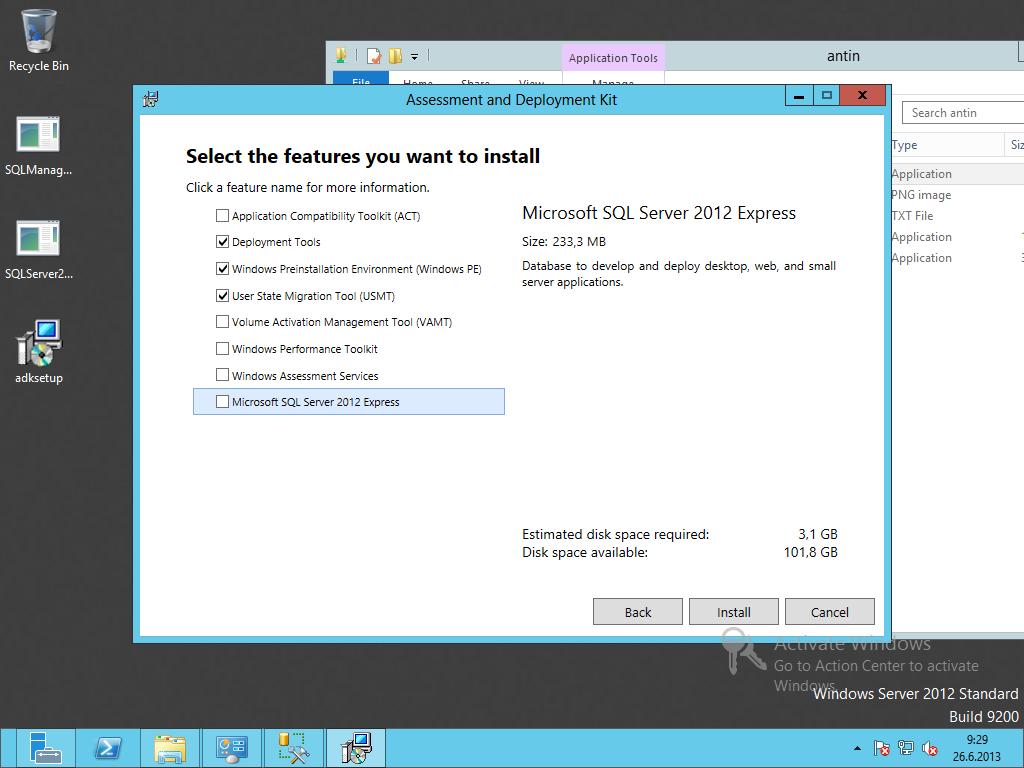Check the Microsoft SQL Server 2012 Express checkbox
Screen dimensions: 1024x768
pyautogui.click(x=223, y=402)
